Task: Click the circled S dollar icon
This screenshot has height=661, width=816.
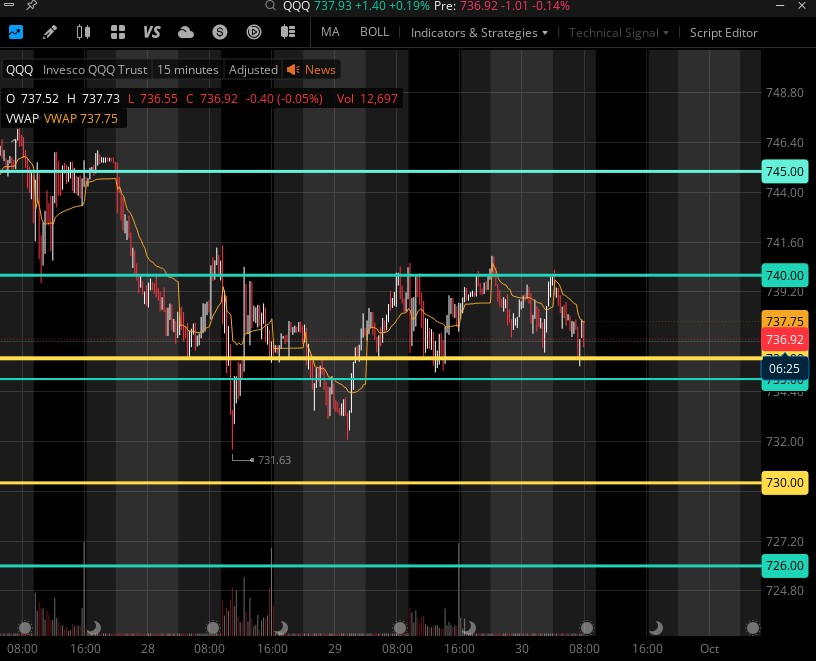Action: coord(220,32)
